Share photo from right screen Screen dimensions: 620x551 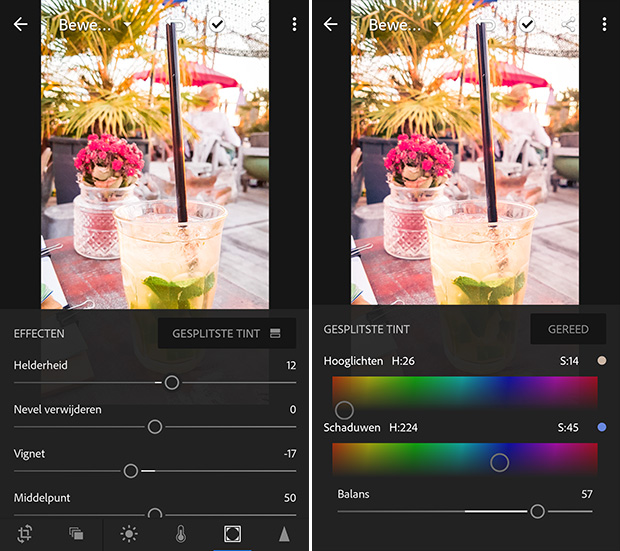568,25
